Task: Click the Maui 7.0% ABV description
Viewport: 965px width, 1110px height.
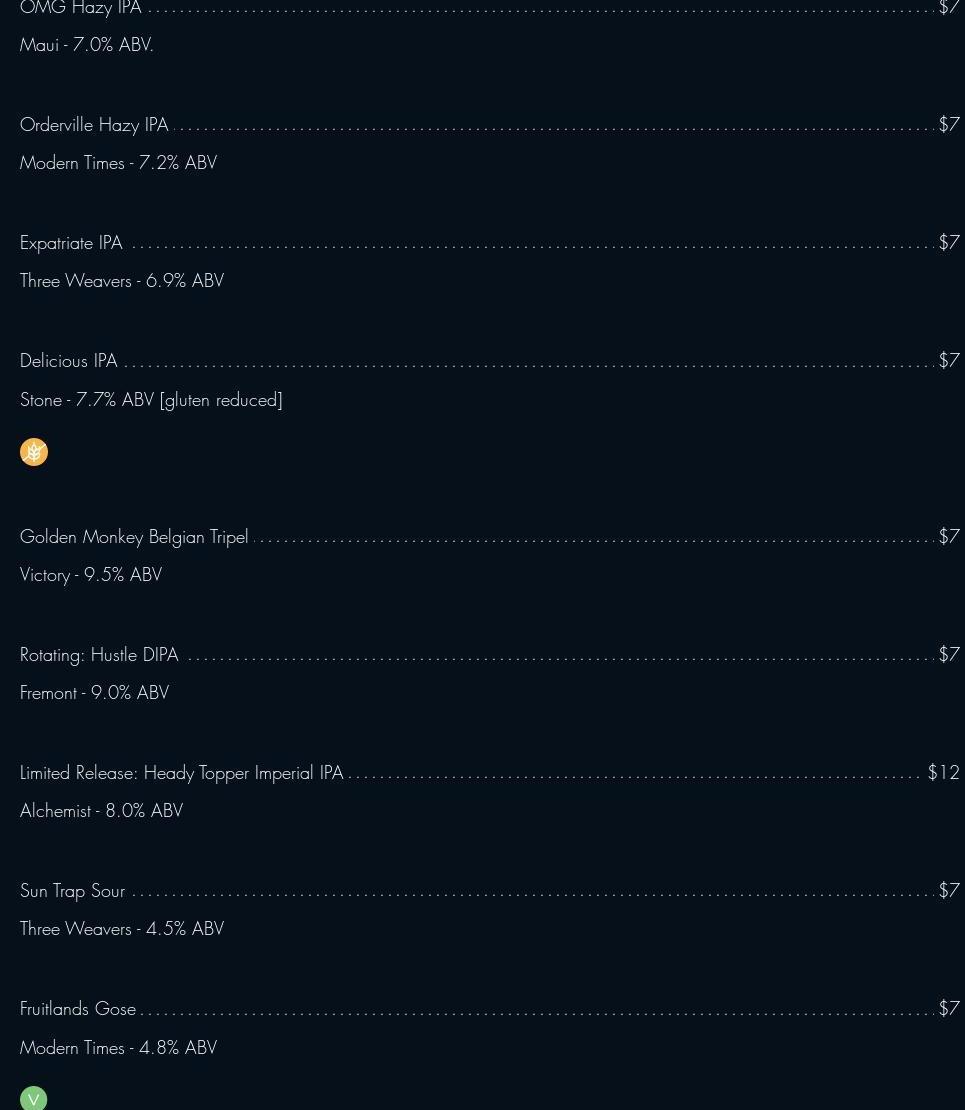Action: 86,45
